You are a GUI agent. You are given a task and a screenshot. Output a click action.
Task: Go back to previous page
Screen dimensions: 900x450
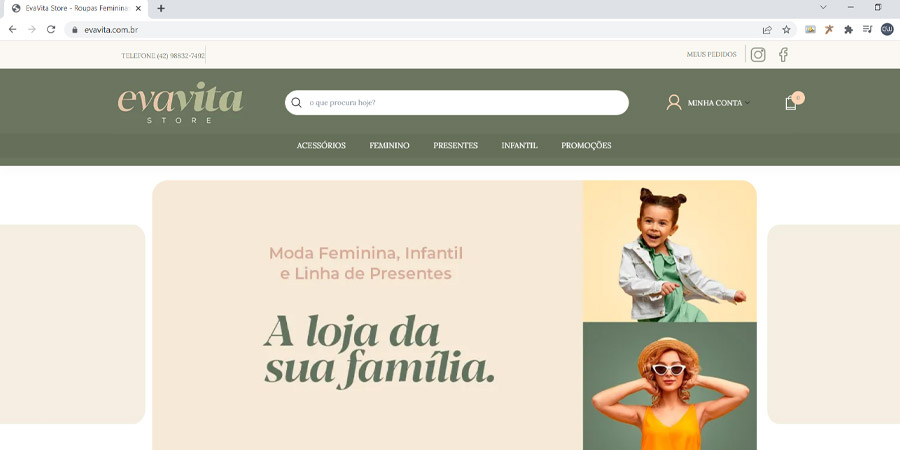pyautogui.click(x=13, y=29)
